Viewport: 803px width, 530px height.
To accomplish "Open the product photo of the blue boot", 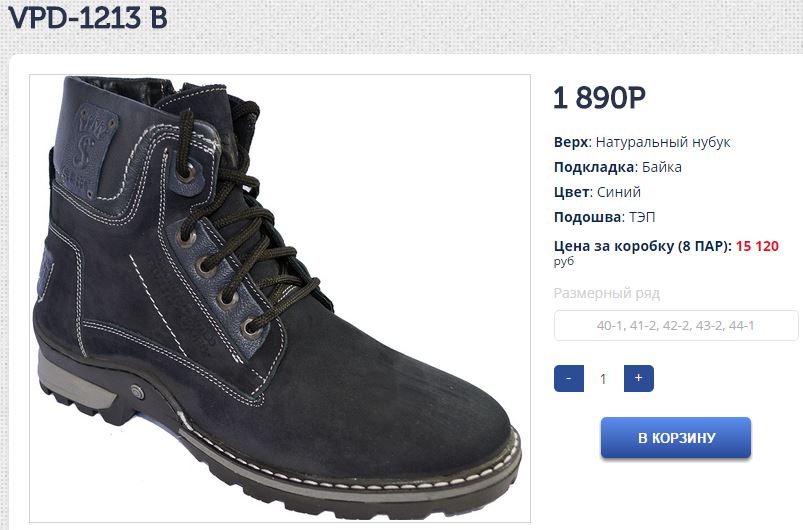I will (280, 299).
